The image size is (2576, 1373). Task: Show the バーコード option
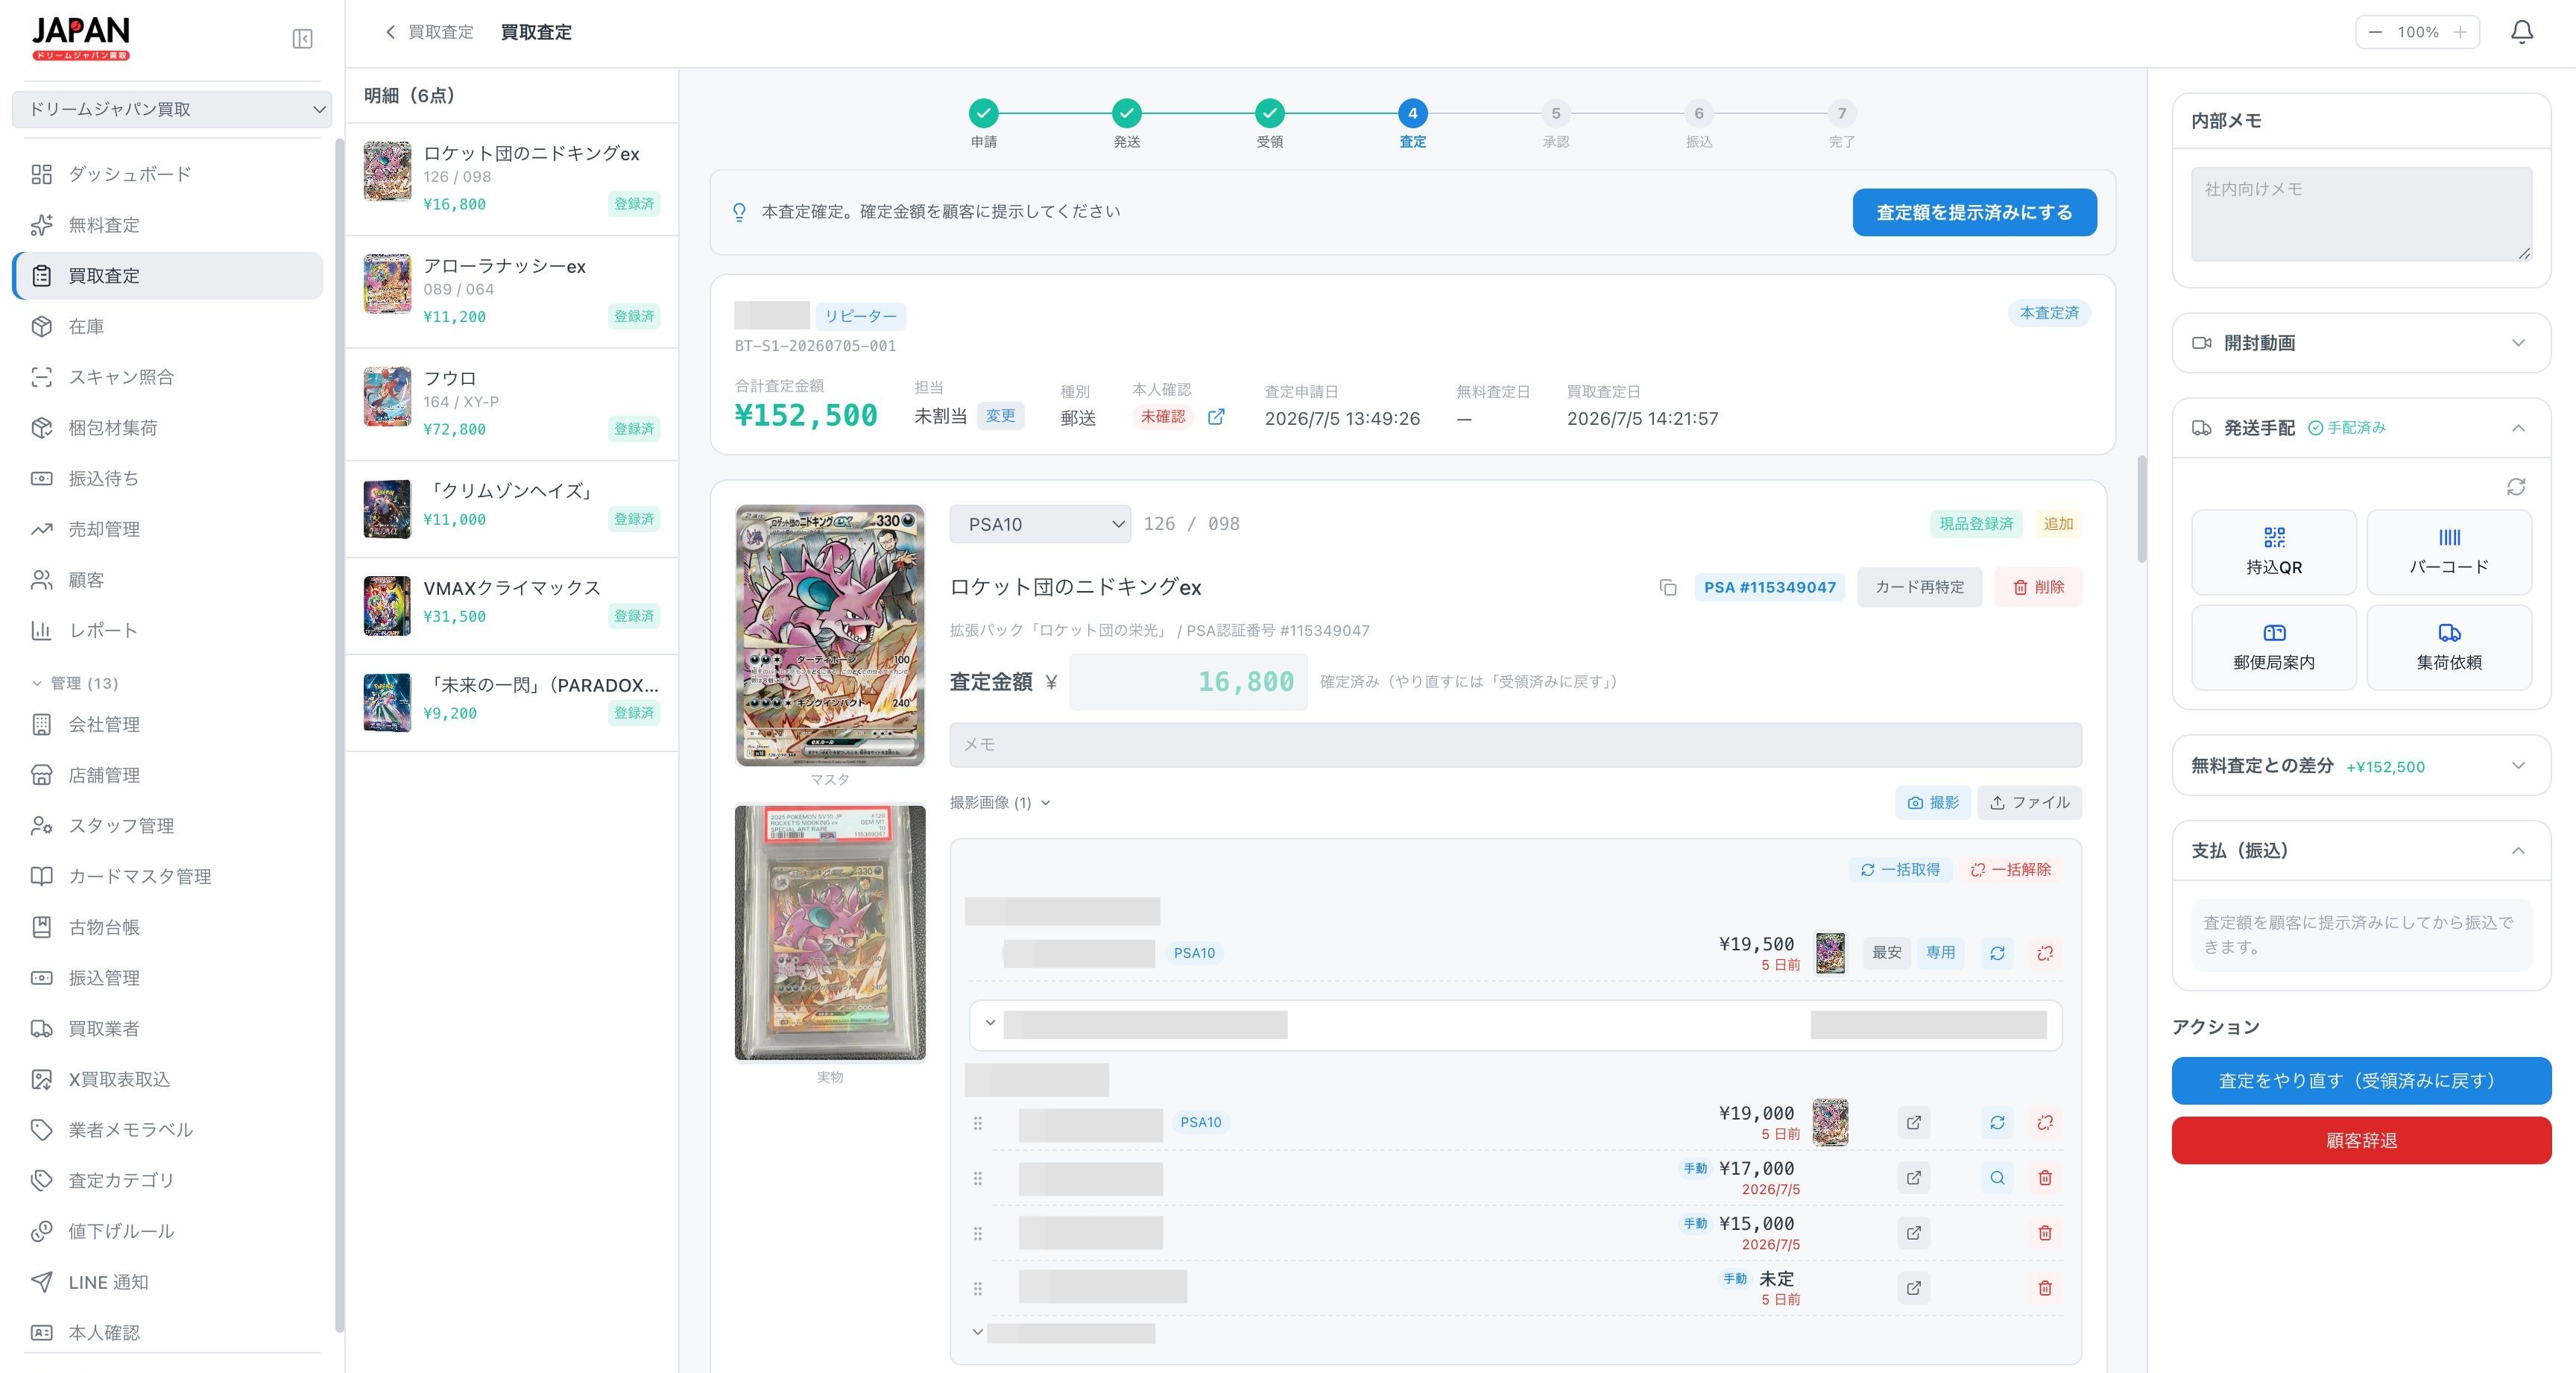pyautogui.click(x=2449, y=552)
